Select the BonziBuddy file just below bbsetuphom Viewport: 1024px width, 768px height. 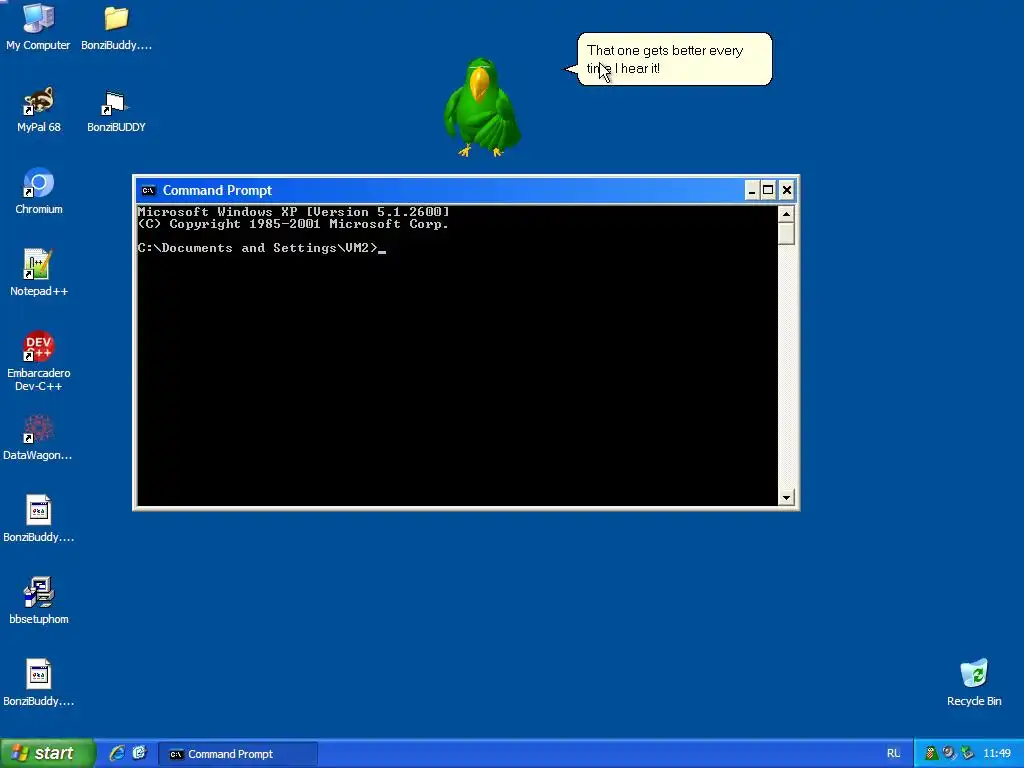(x=39, y=683)
